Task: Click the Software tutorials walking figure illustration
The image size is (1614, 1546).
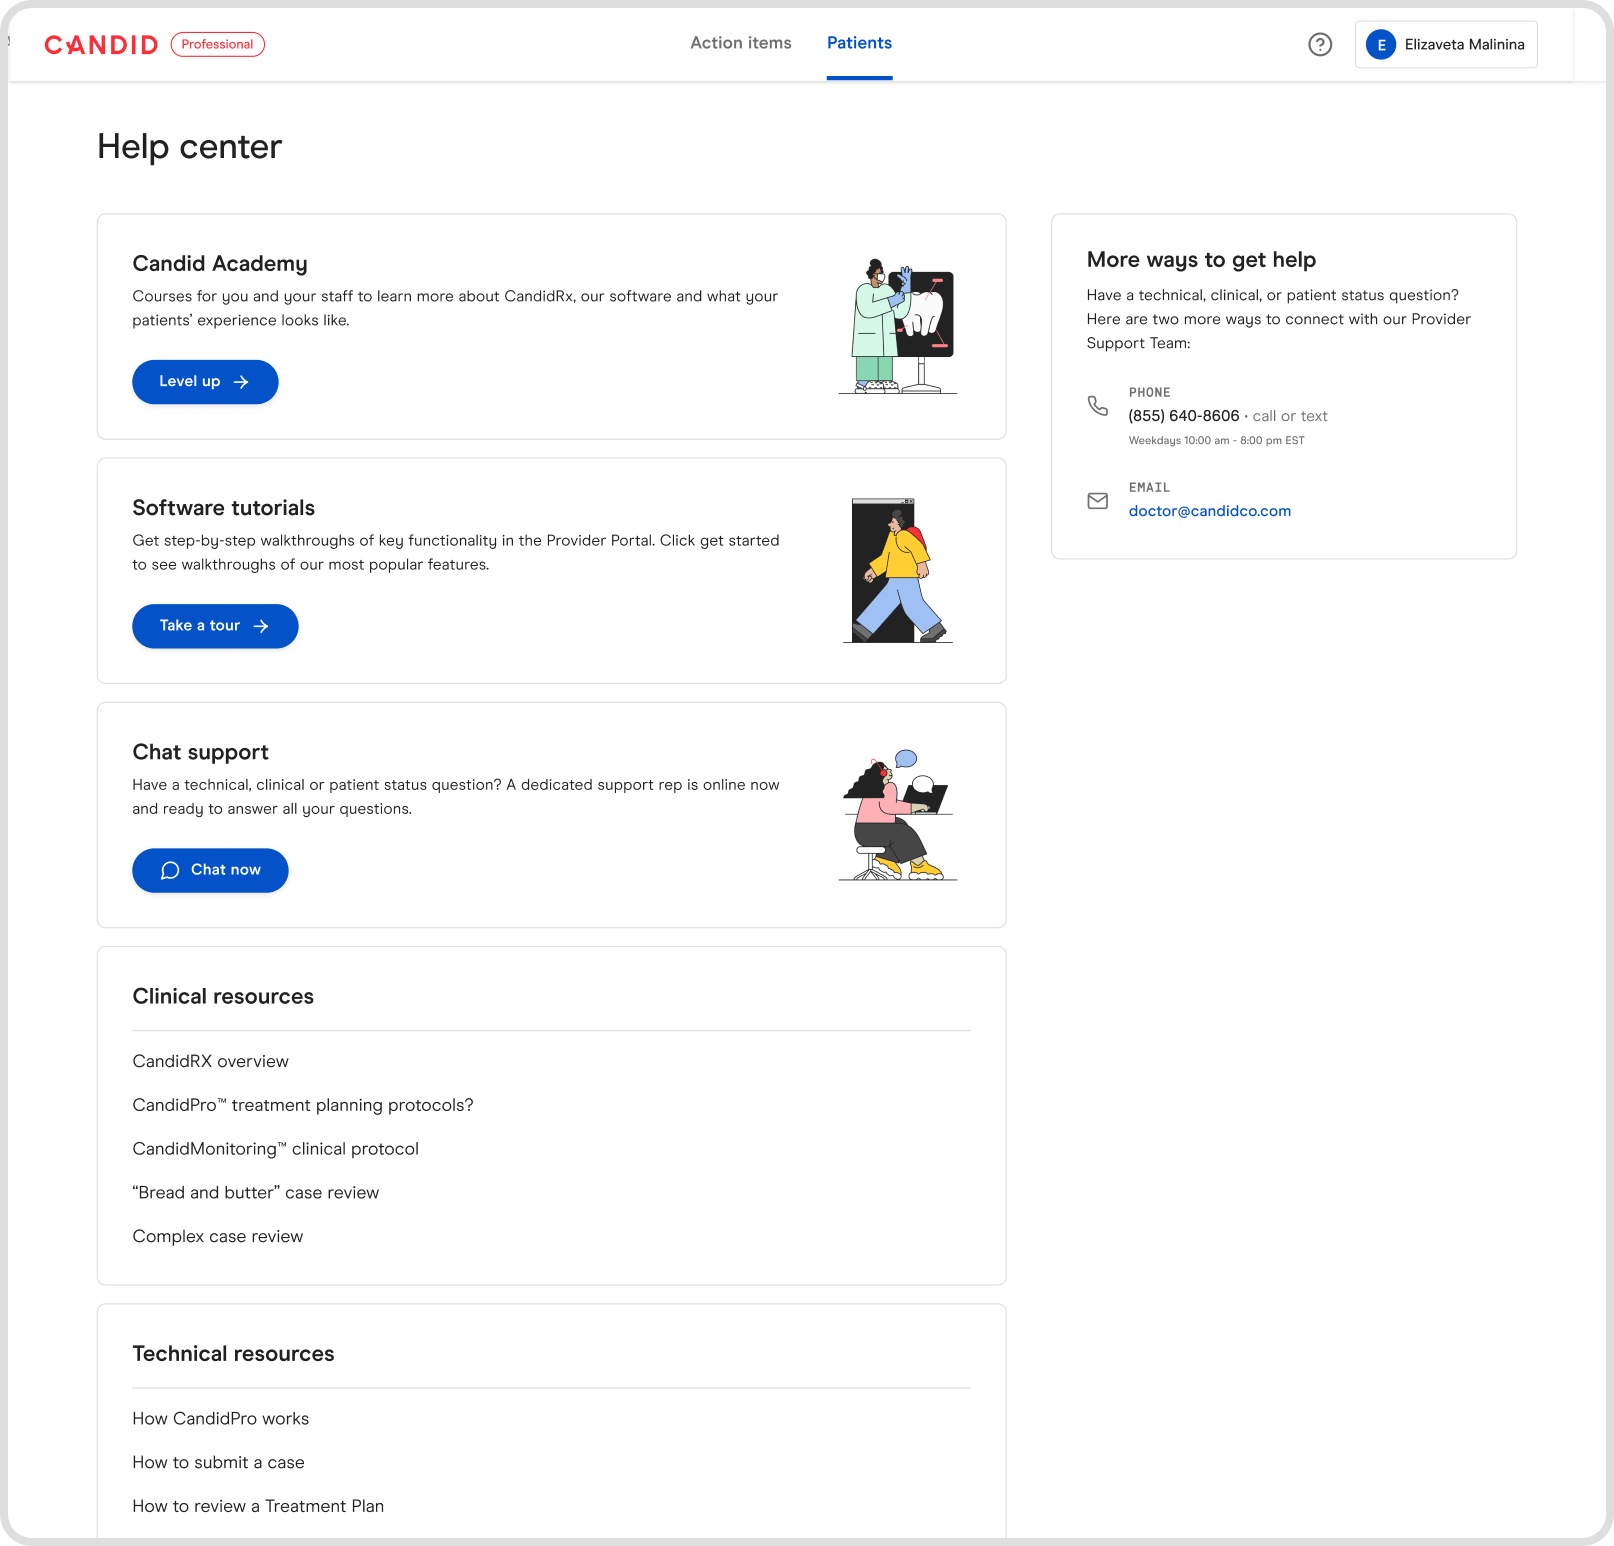Action: [x=898, y=570]
